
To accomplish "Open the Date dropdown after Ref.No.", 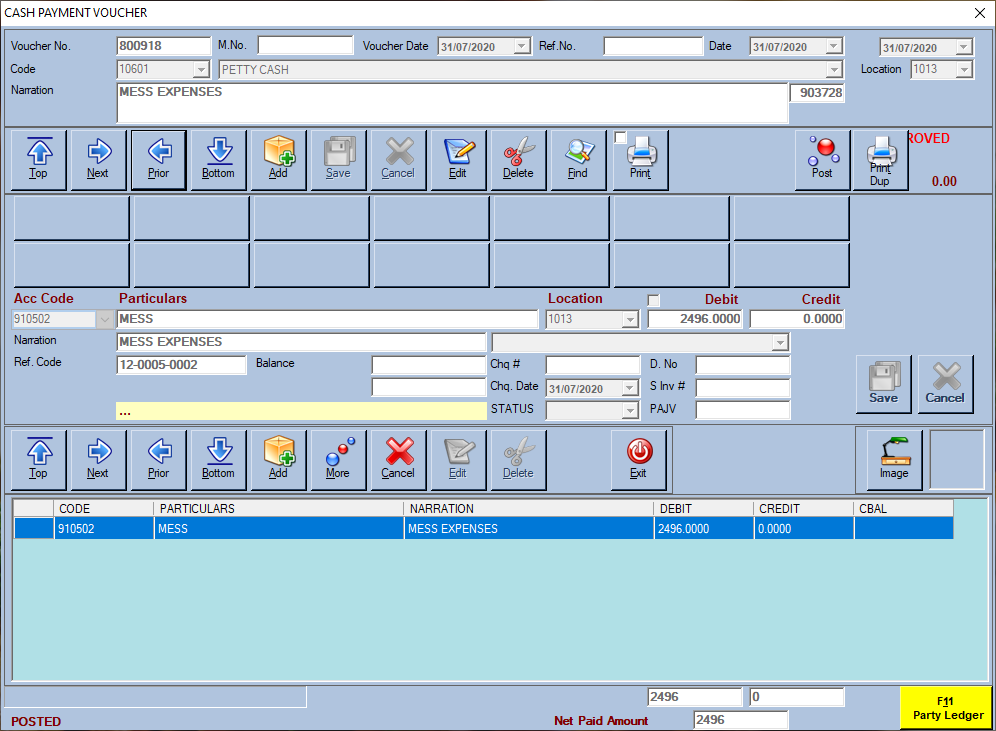I will [x=833, y=46].
